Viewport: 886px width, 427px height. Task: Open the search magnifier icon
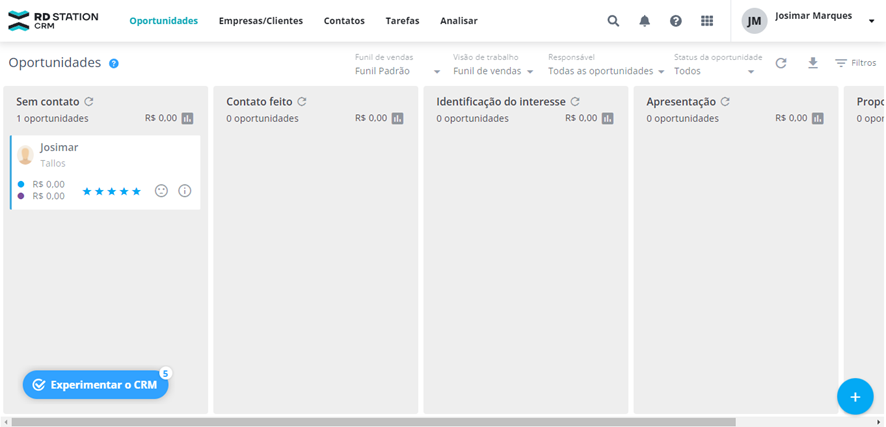coord(613,21)
